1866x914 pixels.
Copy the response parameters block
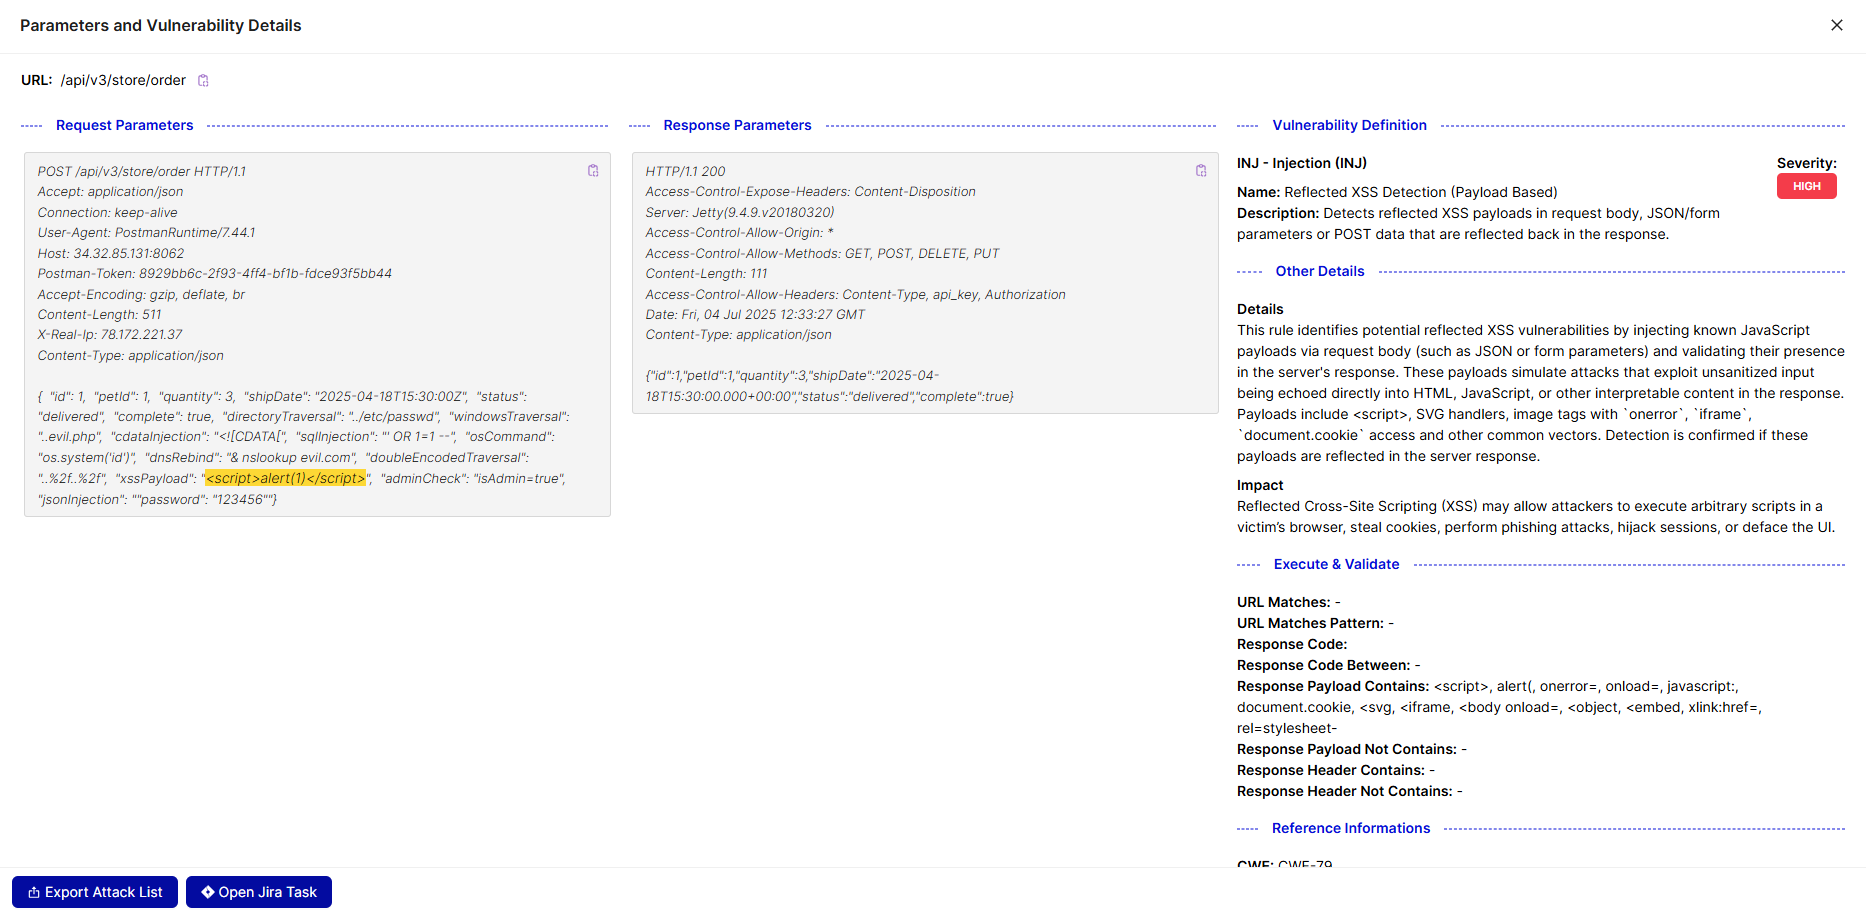point(1201,171)
